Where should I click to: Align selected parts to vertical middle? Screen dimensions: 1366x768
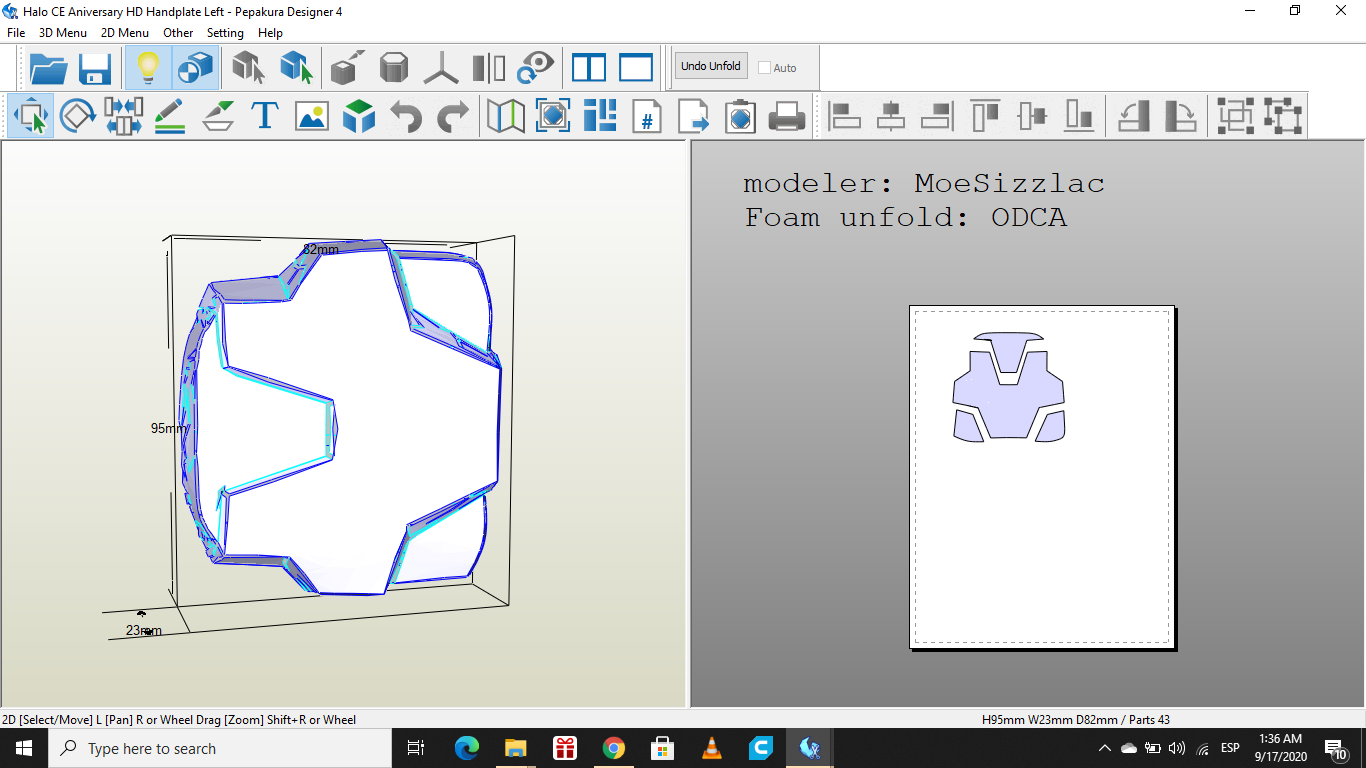pyautogui.click(x=1032, y=116)
